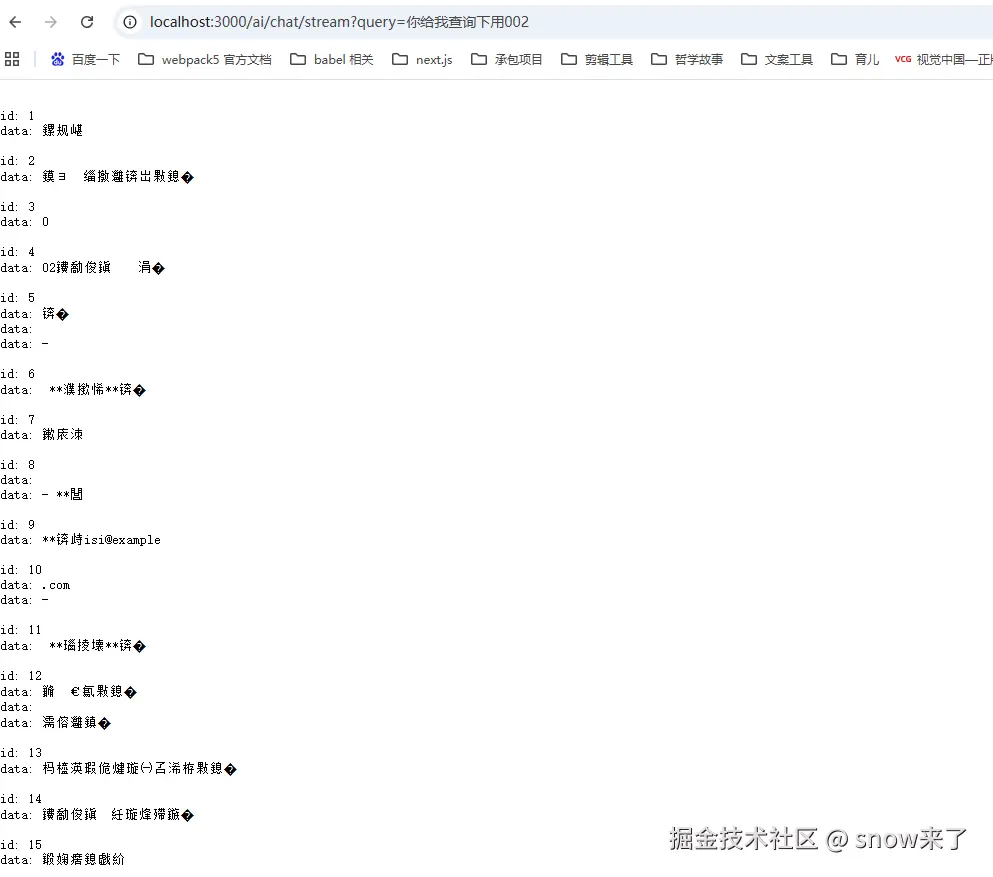993x877 pixels.
Task: Click the 'id: 6' line
Action: (x=18, y=374)
